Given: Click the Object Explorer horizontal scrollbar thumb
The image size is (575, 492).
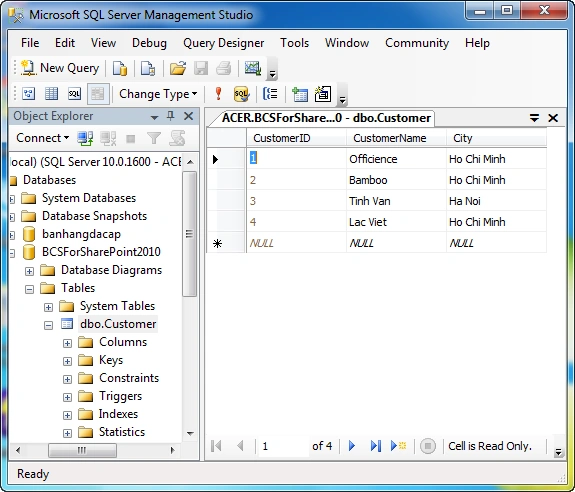Looking at the screenshot, I should click(x=83, y=450).
